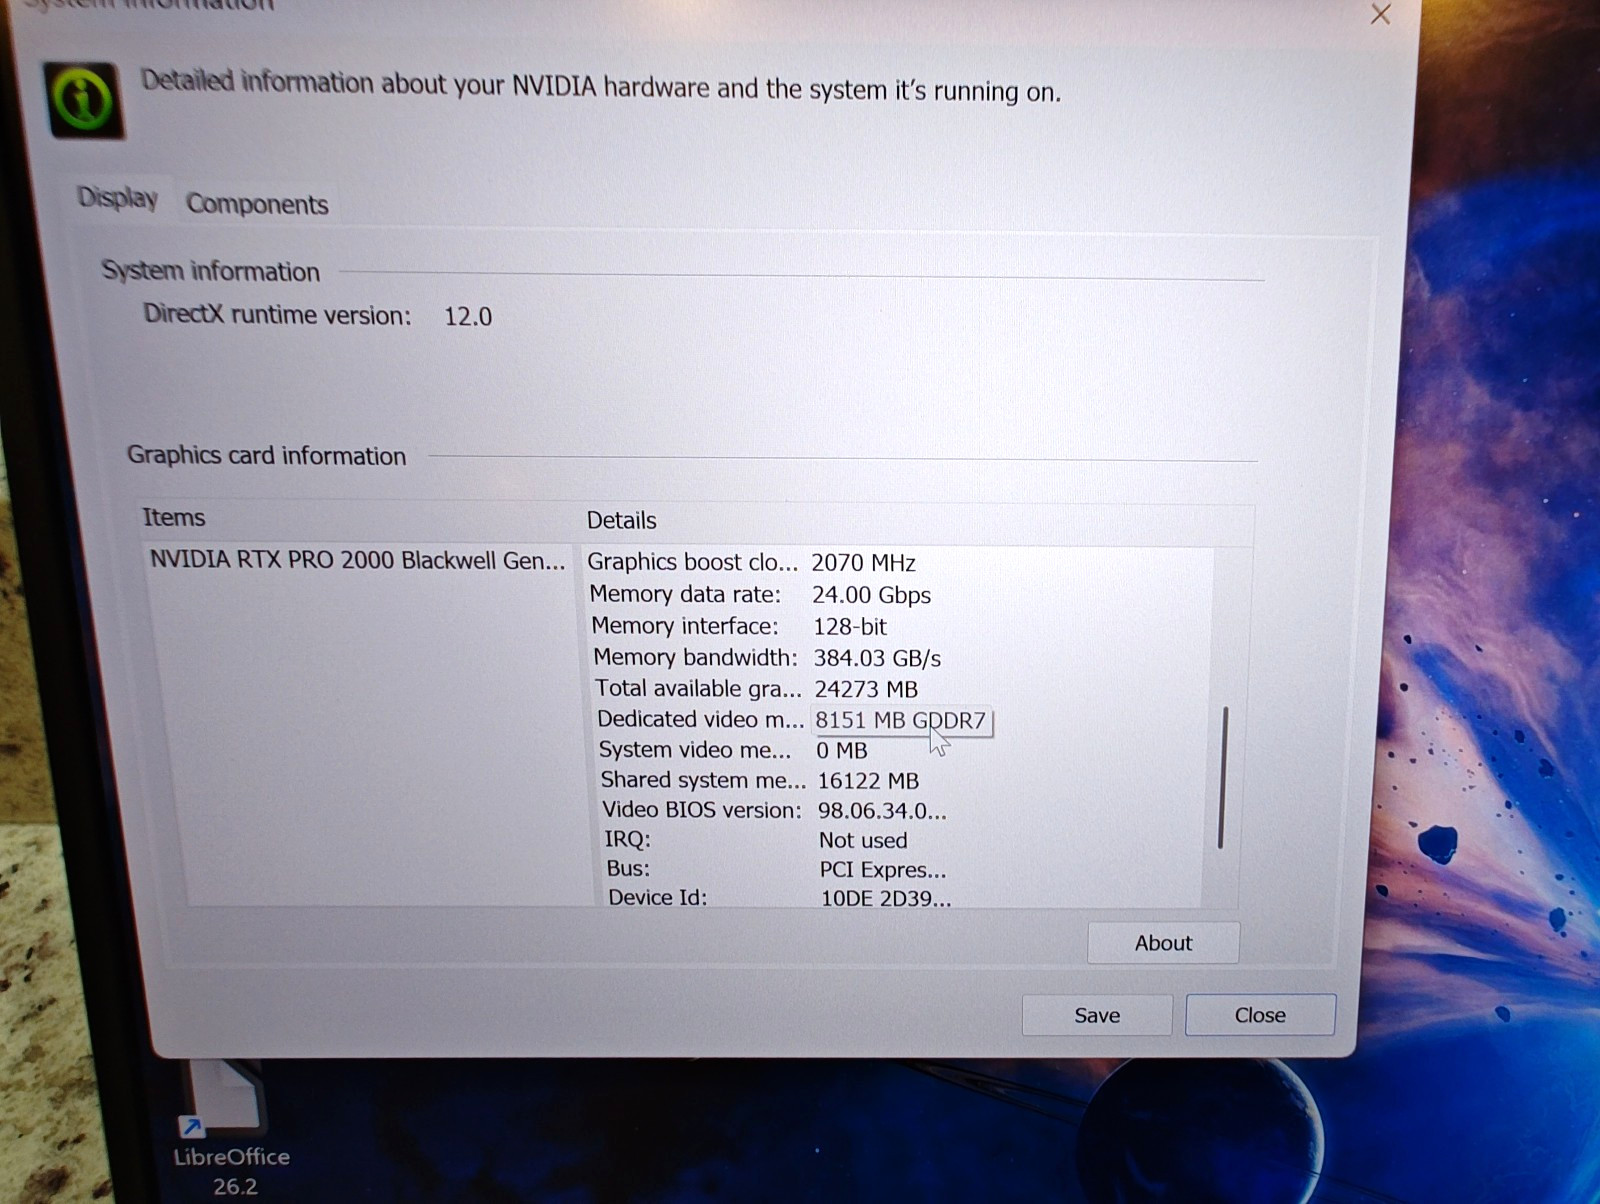
Task: Click the DirectX runtime version label
Action: click(277, 314)
